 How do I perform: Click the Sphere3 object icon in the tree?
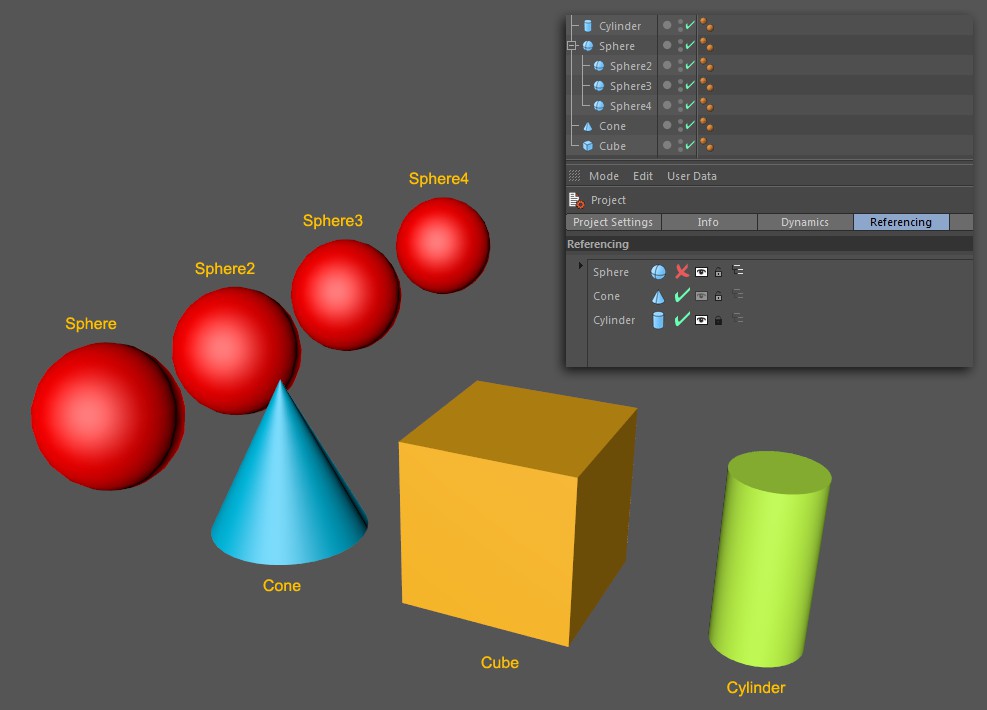point(598,86)
